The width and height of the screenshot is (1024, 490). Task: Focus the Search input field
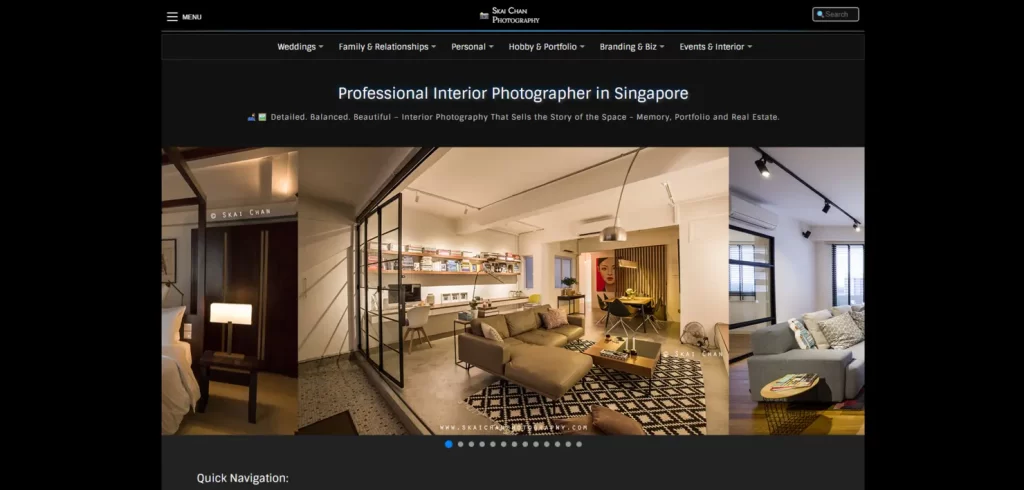click(x=835, y=14)
